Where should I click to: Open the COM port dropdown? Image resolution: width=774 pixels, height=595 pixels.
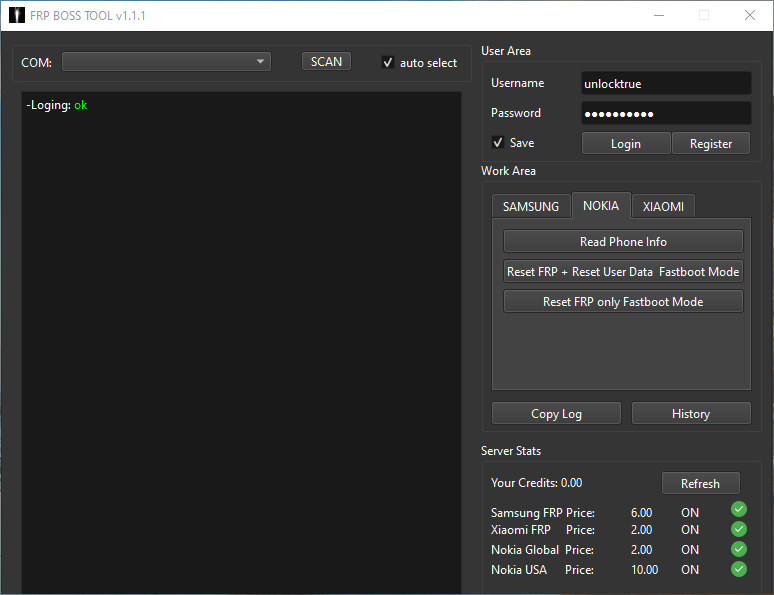coord(166,62)
